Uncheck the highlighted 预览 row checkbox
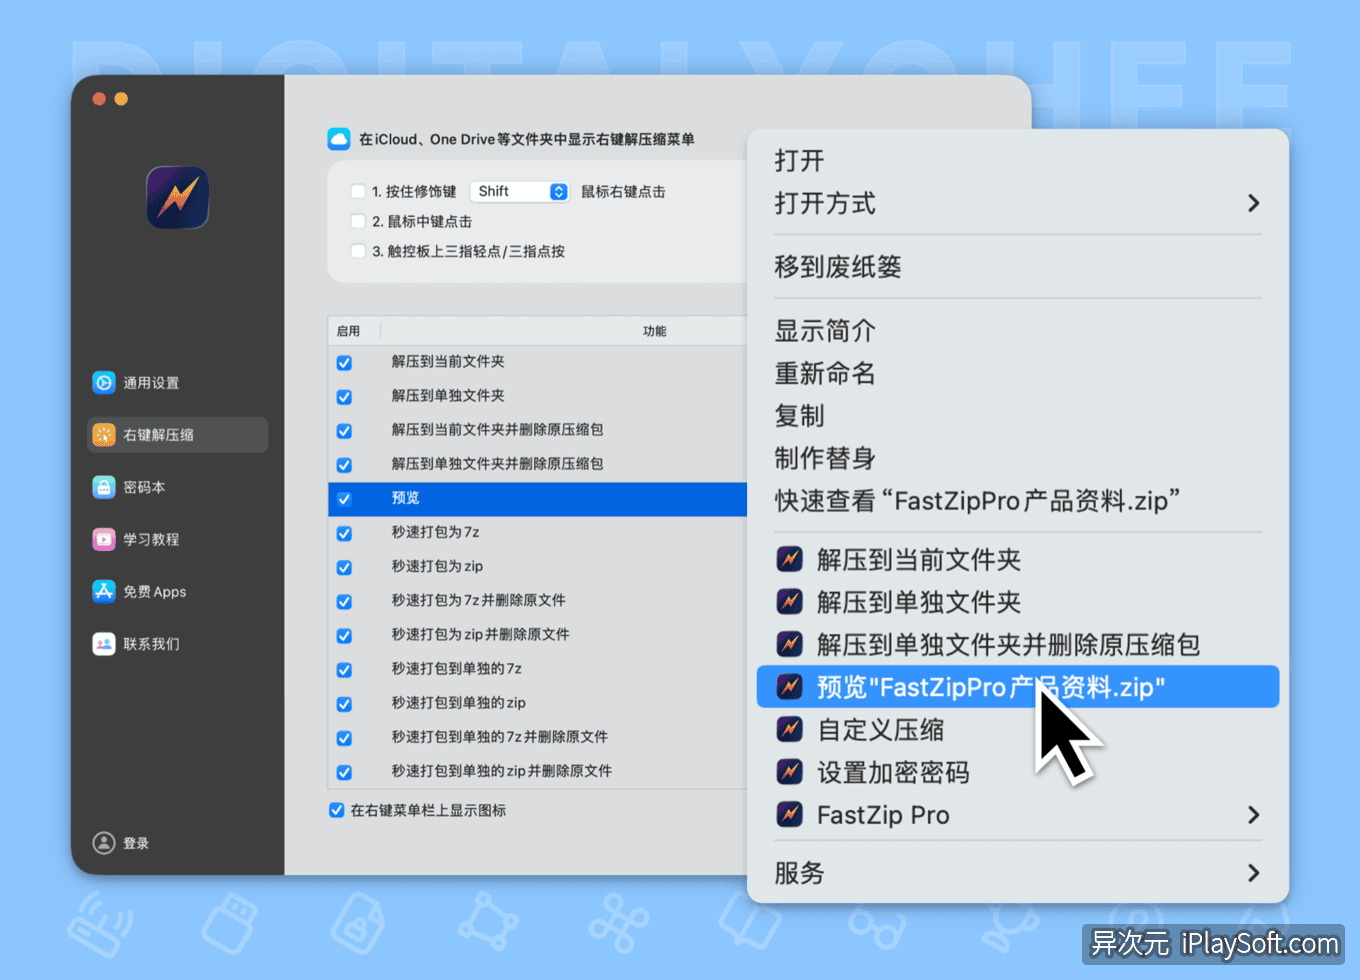 click(344, 499)
